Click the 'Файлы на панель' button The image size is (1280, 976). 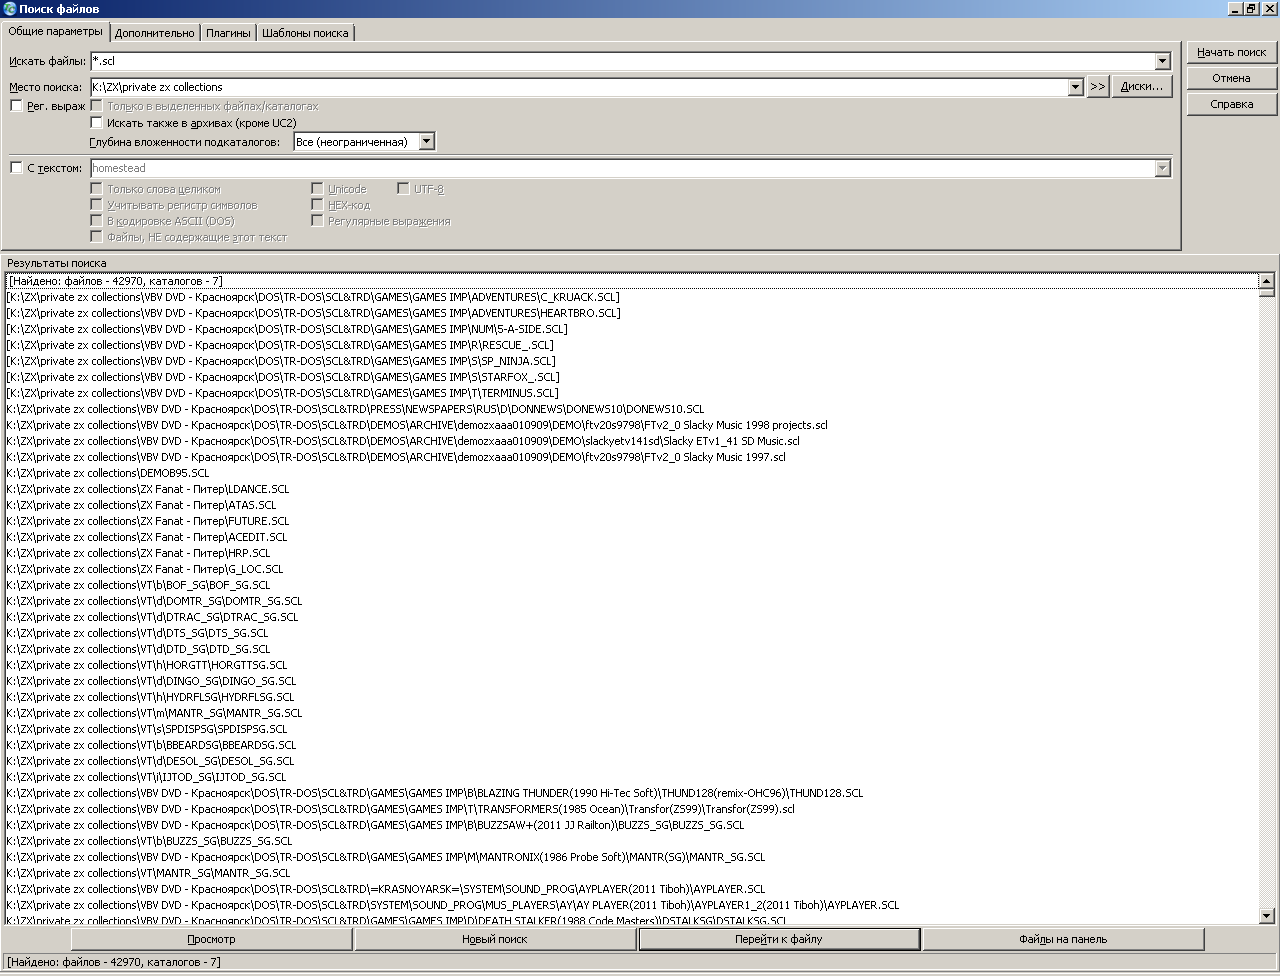coord(1063,939)
